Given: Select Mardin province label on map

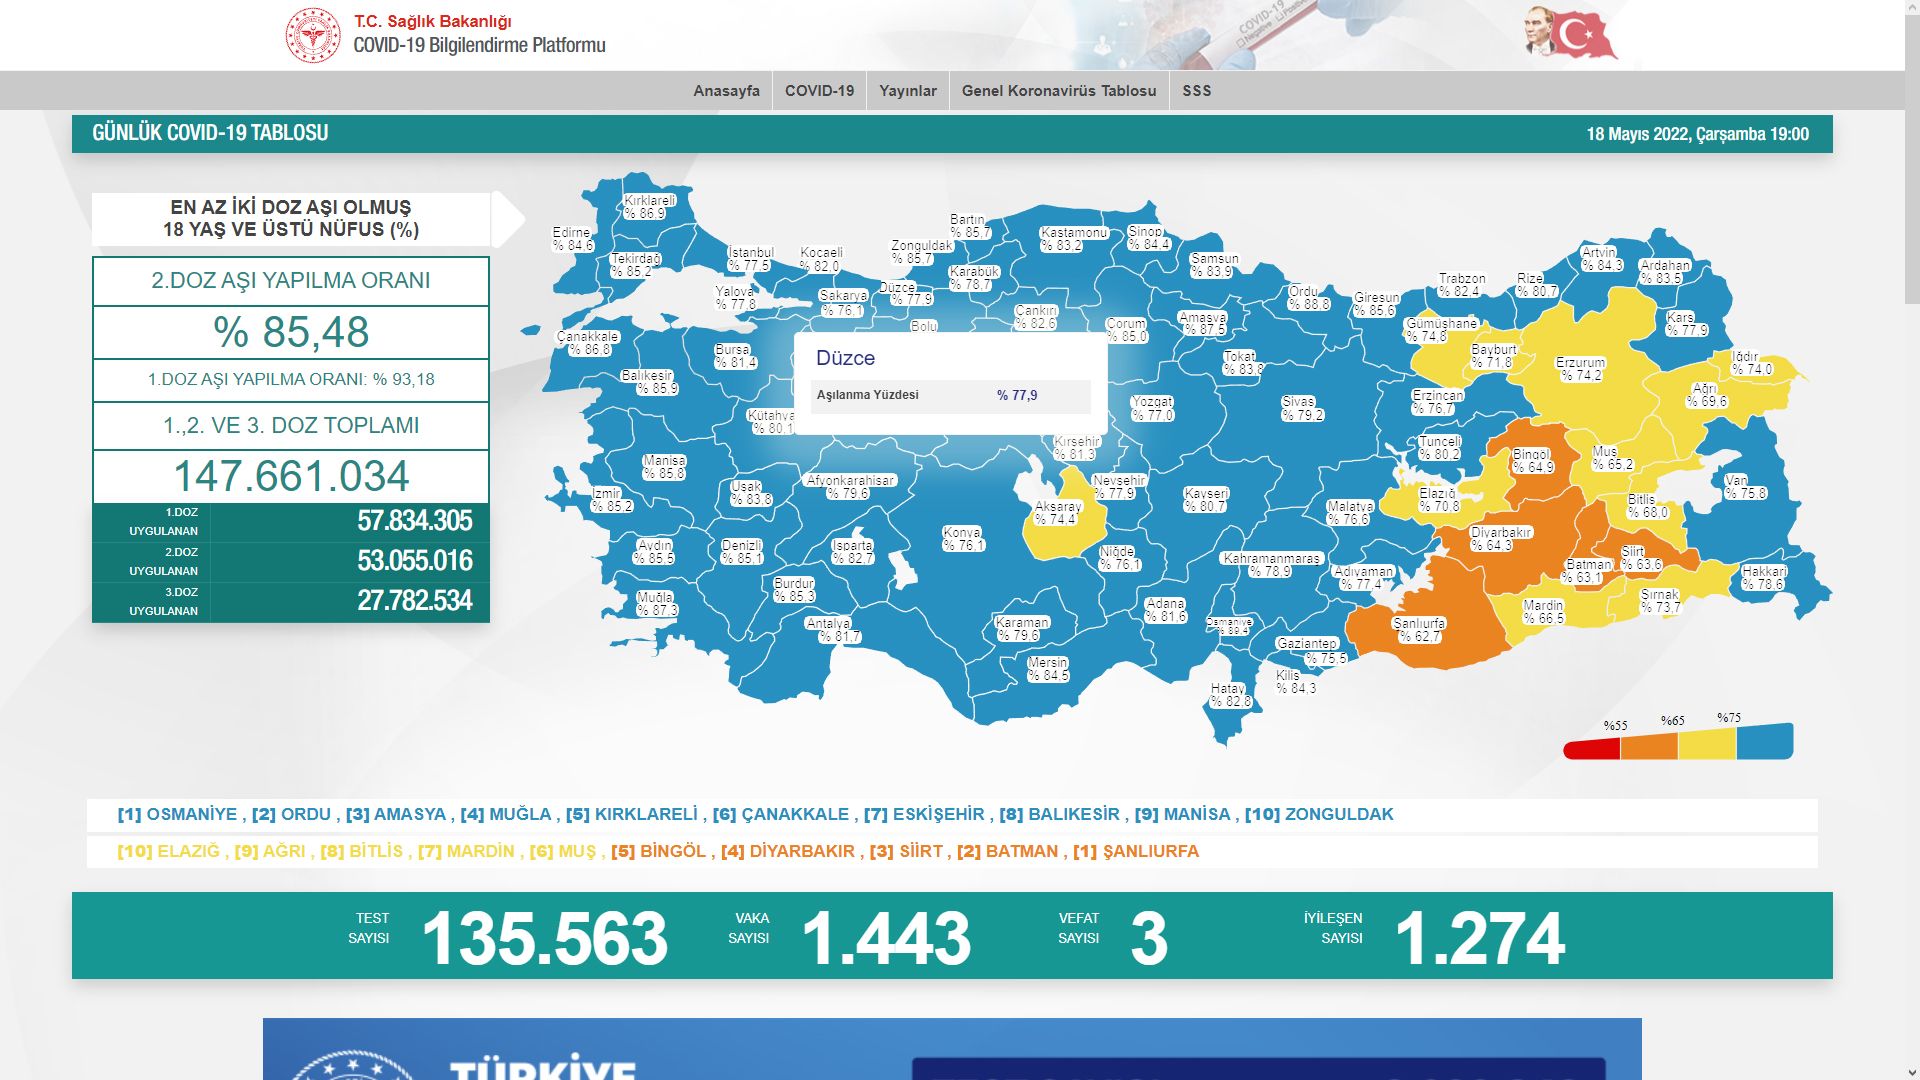Looking at the screenshot, I should [x=1543, y=612].
